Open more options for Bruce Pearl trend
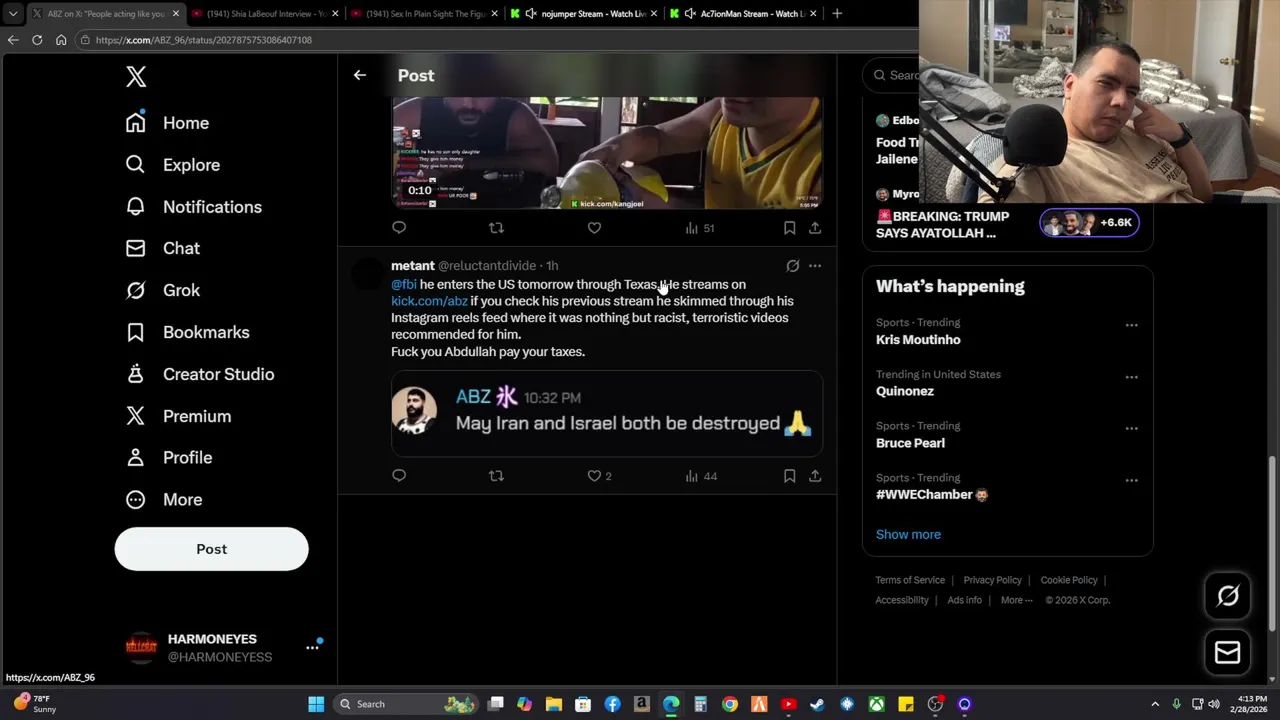 pyautogui.click(x=1131, y=428)
